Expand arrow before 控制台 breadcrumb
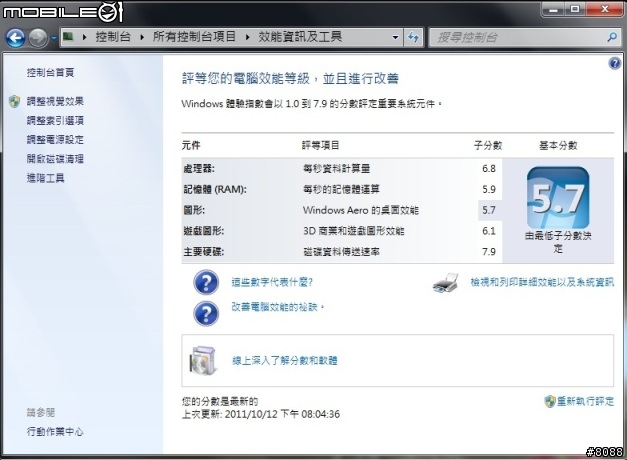The image size is (627, 460). (84, 37)
